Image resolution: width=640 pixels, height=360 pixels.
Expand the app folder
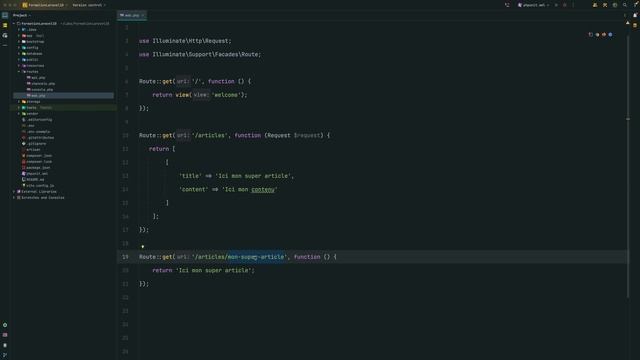(19, 36)
